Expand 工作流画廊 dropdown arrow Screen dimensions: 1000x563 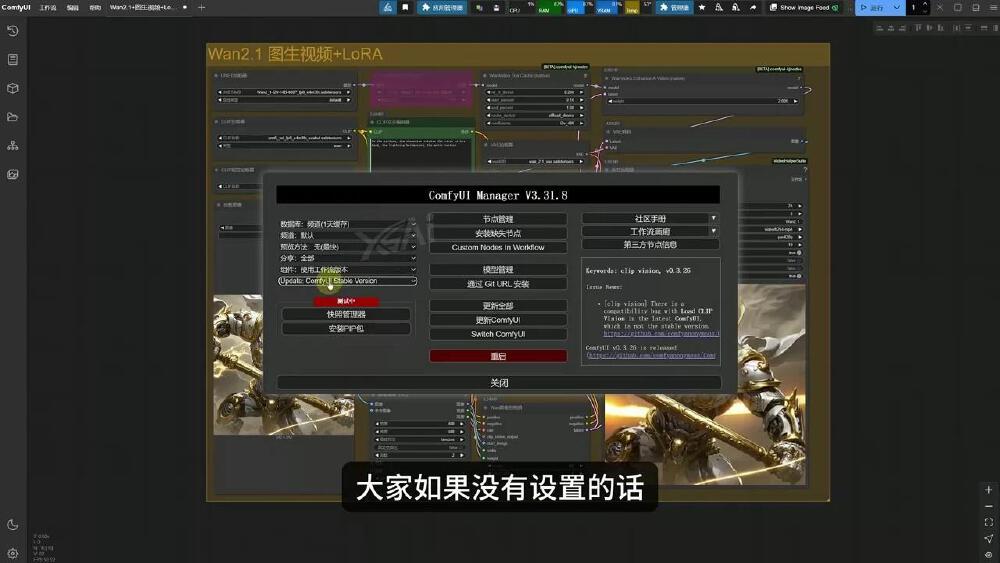(714, 231)
